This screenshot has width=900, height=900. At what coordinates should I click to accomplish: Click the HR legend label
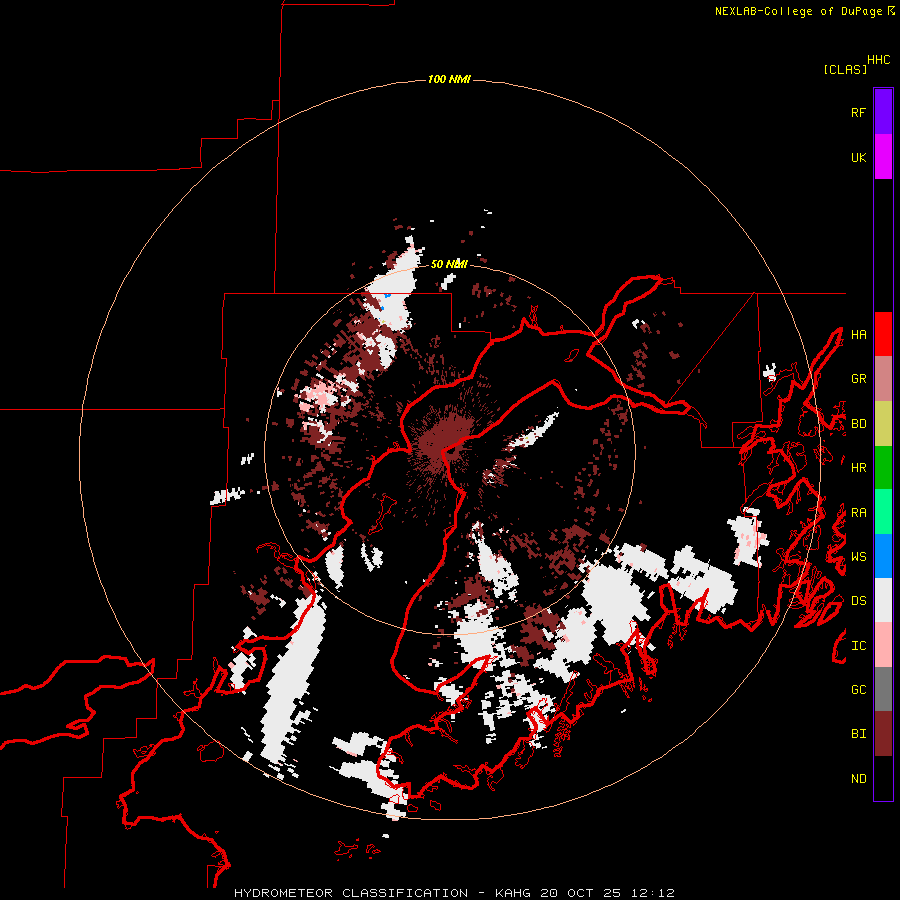pyautogui.click(x=858, y=468)
